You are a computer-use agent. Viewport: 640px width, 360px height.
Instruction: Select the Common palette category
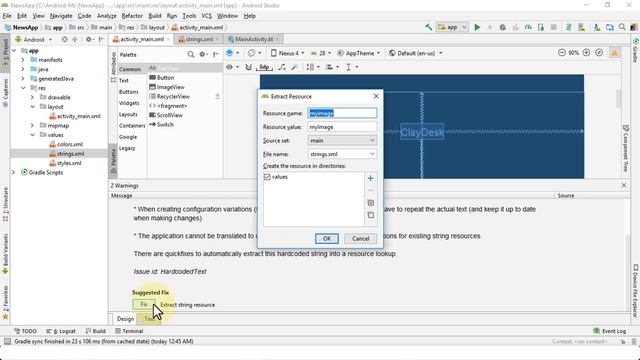click(x=130, y=69)
